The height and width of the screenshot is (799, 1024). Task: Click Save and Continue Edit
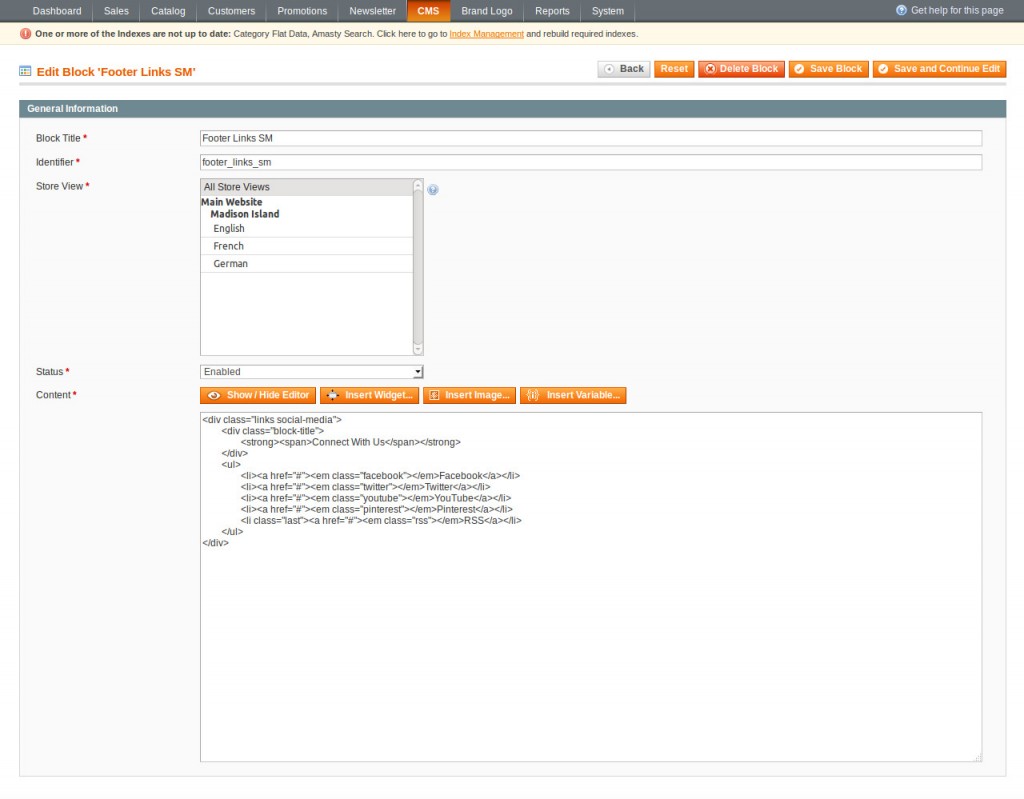[x=939, y=69]
